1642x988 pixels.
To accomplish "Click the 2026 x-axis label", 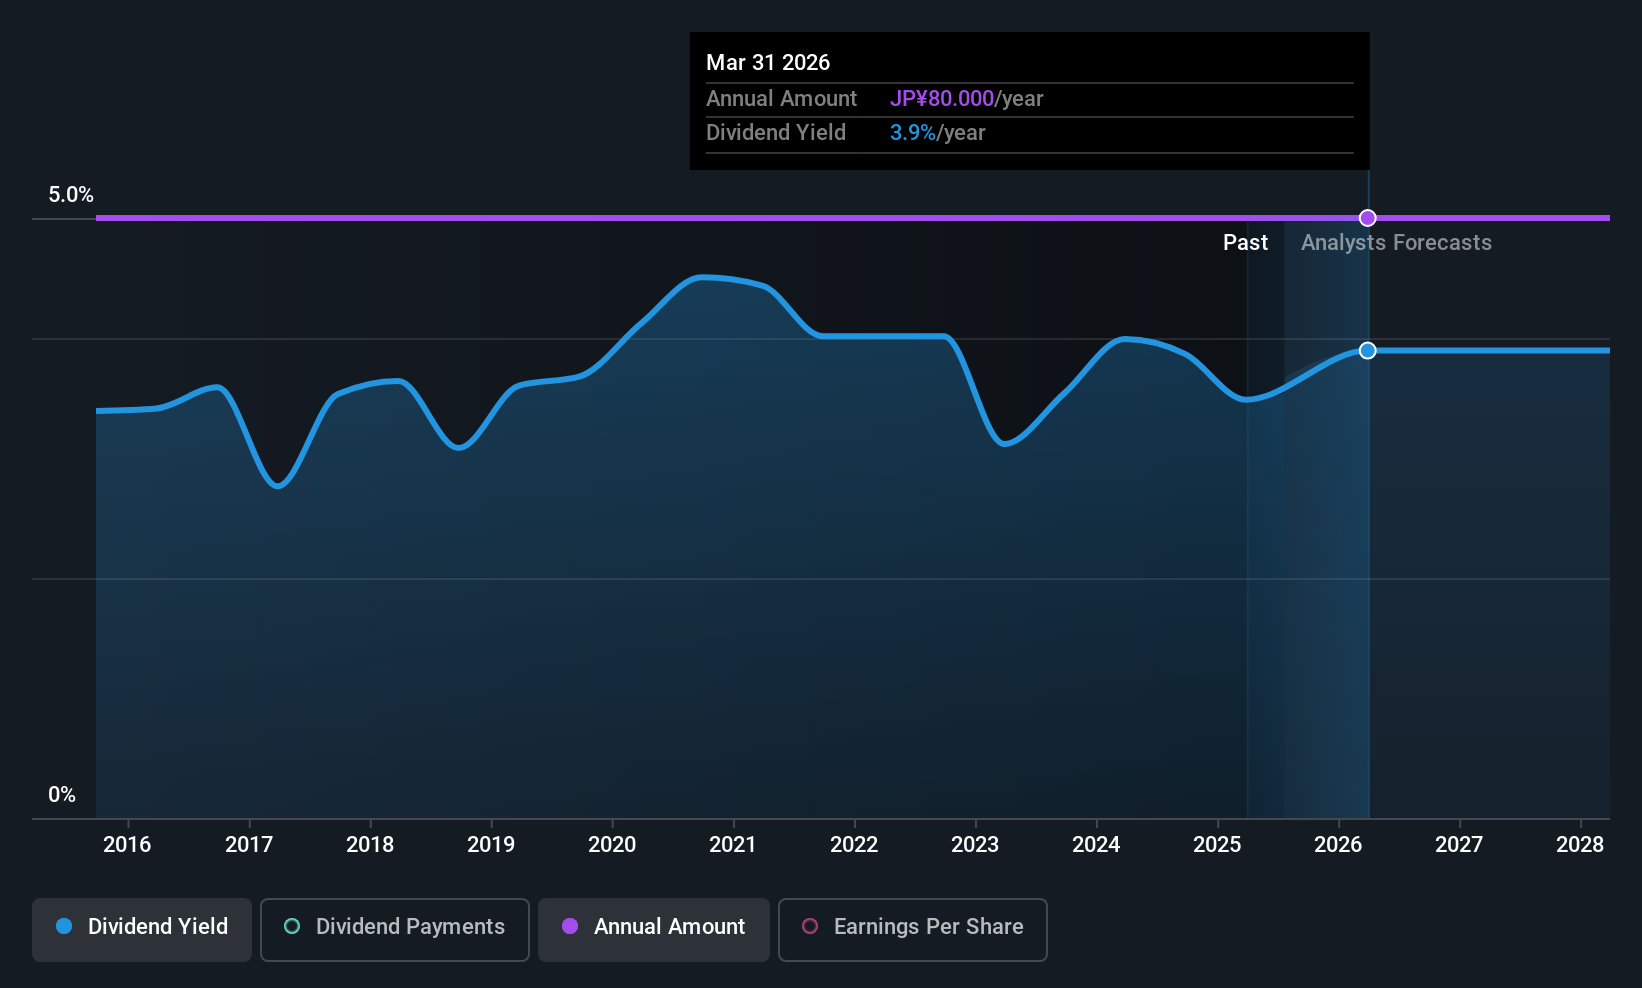I will click(x=1338, y=845).
